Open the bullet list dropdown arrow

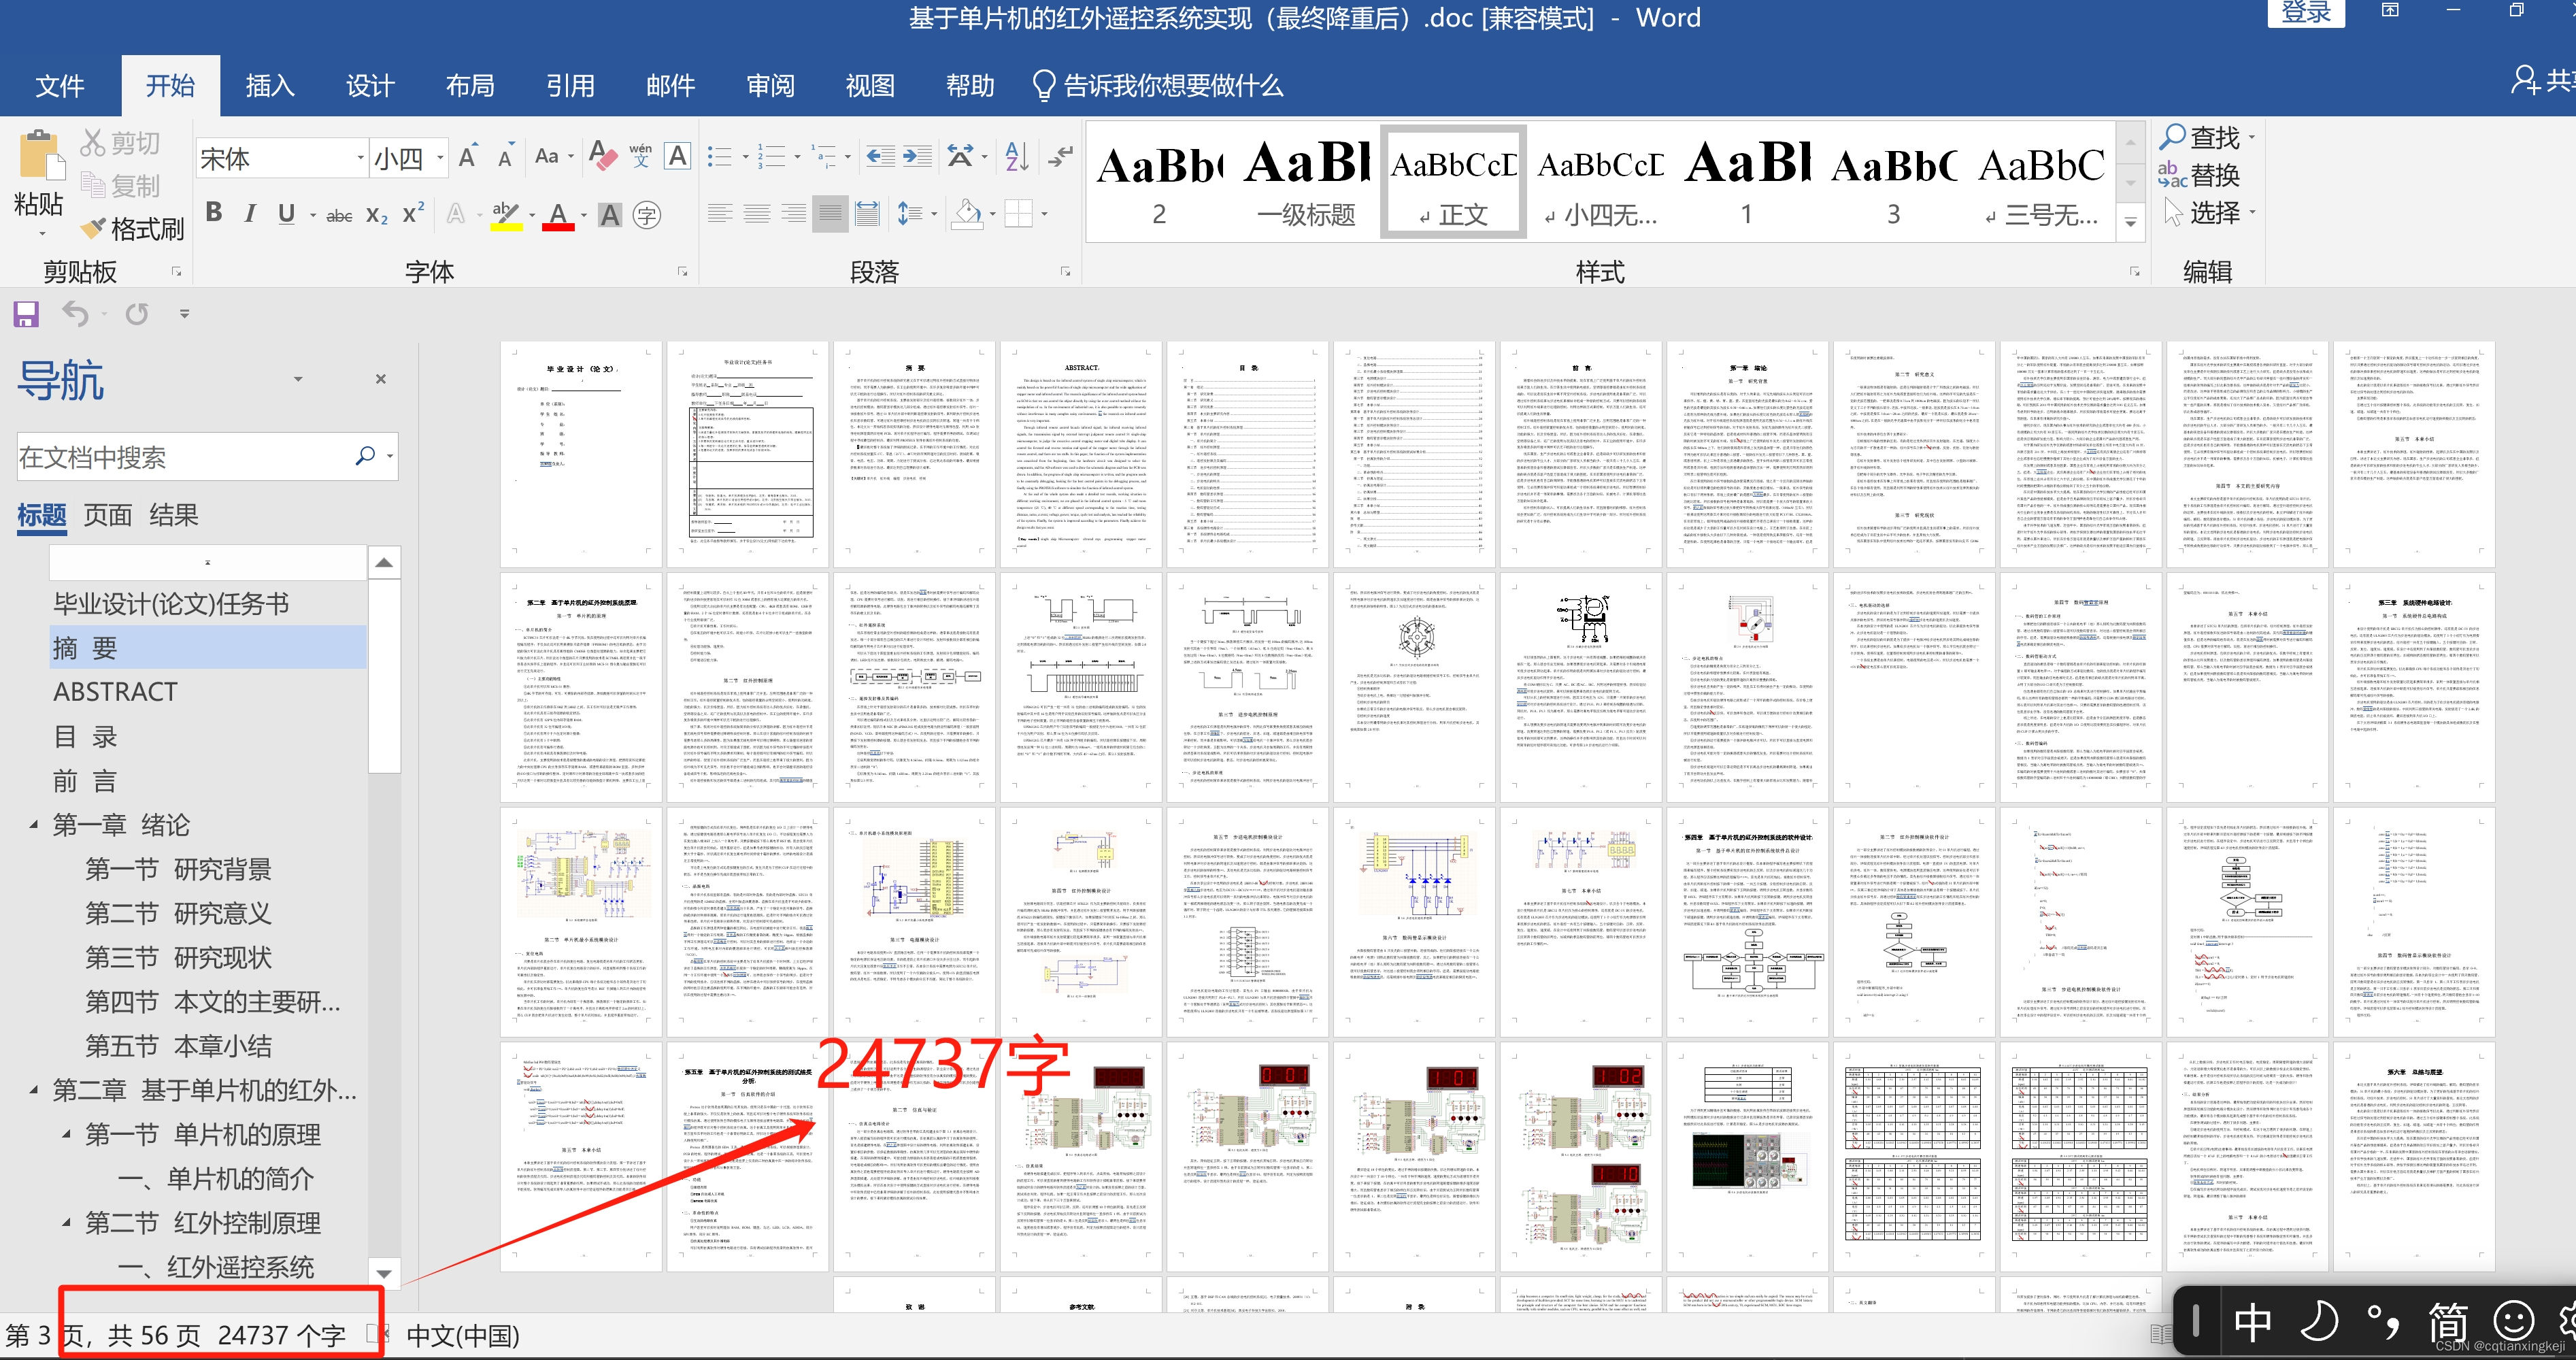click(745, 157)
